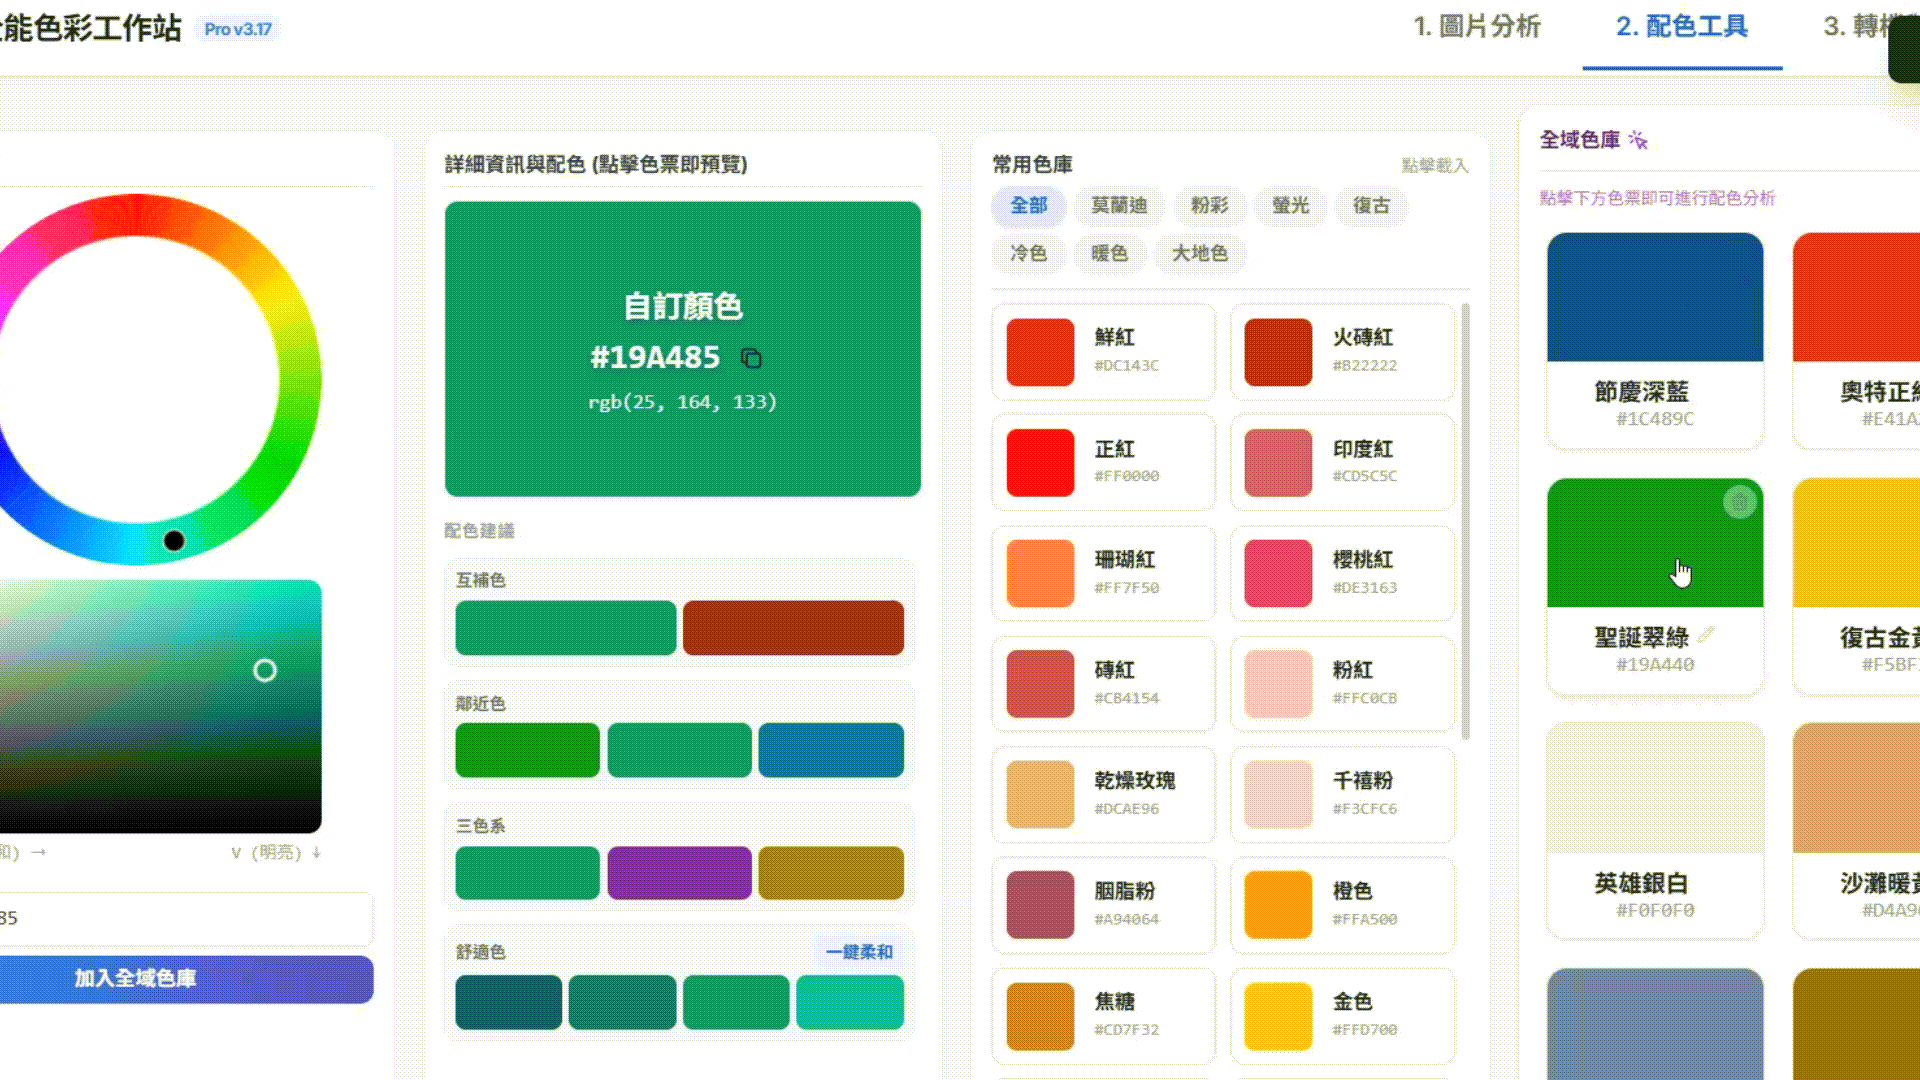
Task: Select the purple swatch in 三色系 row
Action: click(679, 872)
